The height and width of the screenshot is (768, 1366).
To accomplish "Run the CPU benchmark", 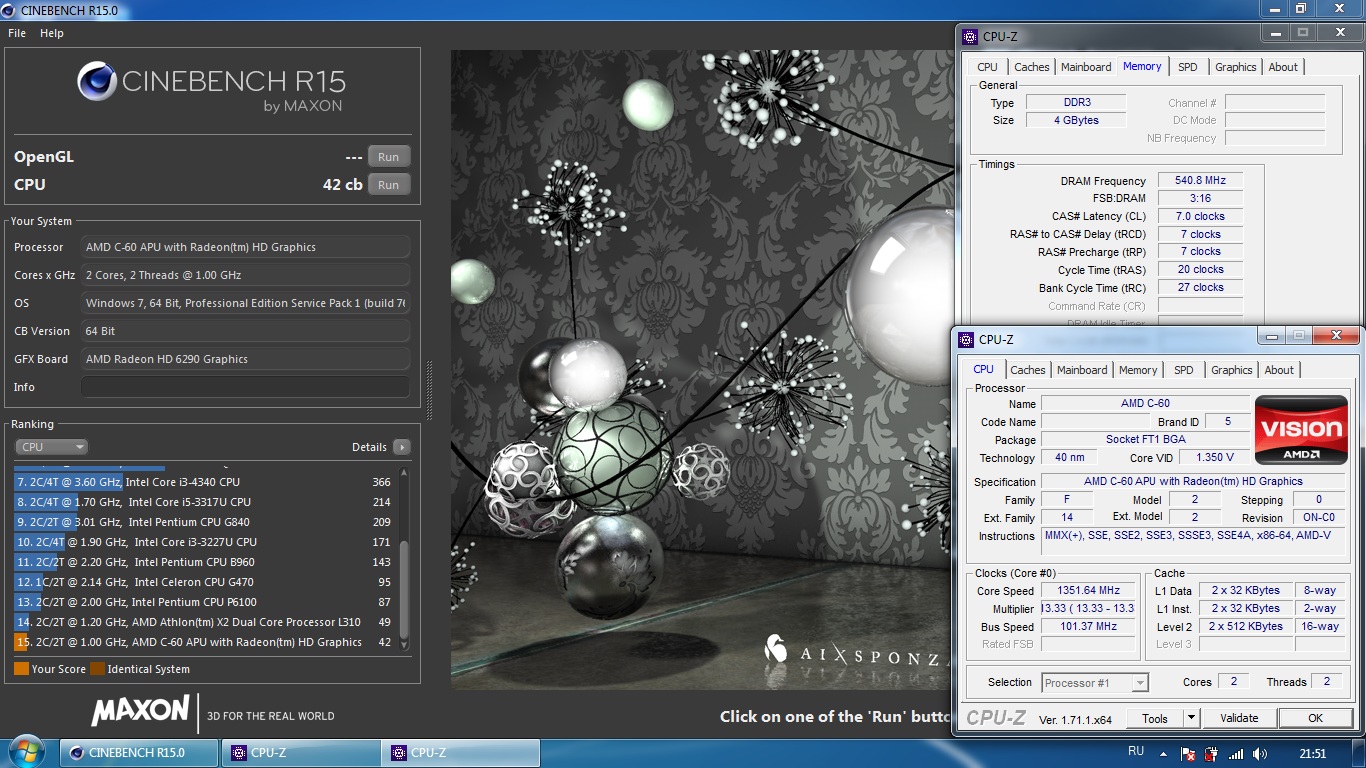I will 388,185.
